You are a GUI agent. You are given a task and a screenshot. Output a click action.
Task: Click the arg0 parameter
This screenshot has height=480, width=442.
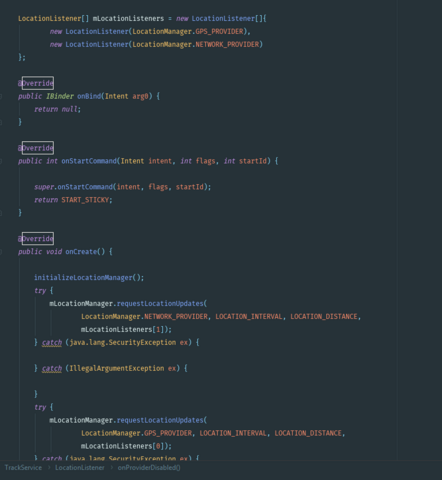pos(140,96)
